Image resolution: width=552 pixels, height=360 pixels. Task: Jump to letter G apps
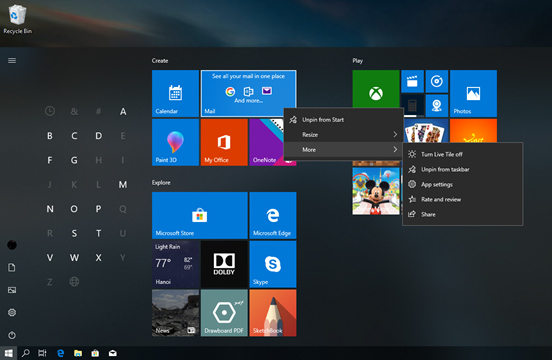(x=74, y=160)
